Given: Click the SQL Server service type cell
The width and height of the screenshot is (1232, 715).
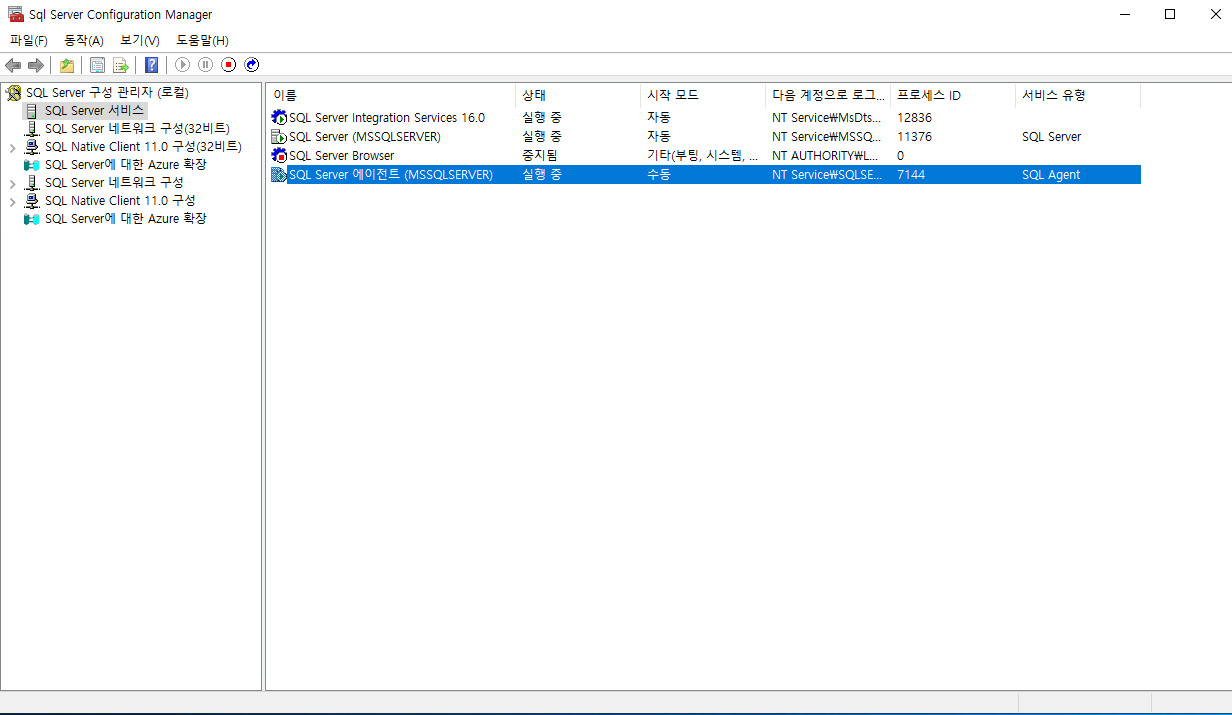Looking at the screenshot, I should point(1051,137).
